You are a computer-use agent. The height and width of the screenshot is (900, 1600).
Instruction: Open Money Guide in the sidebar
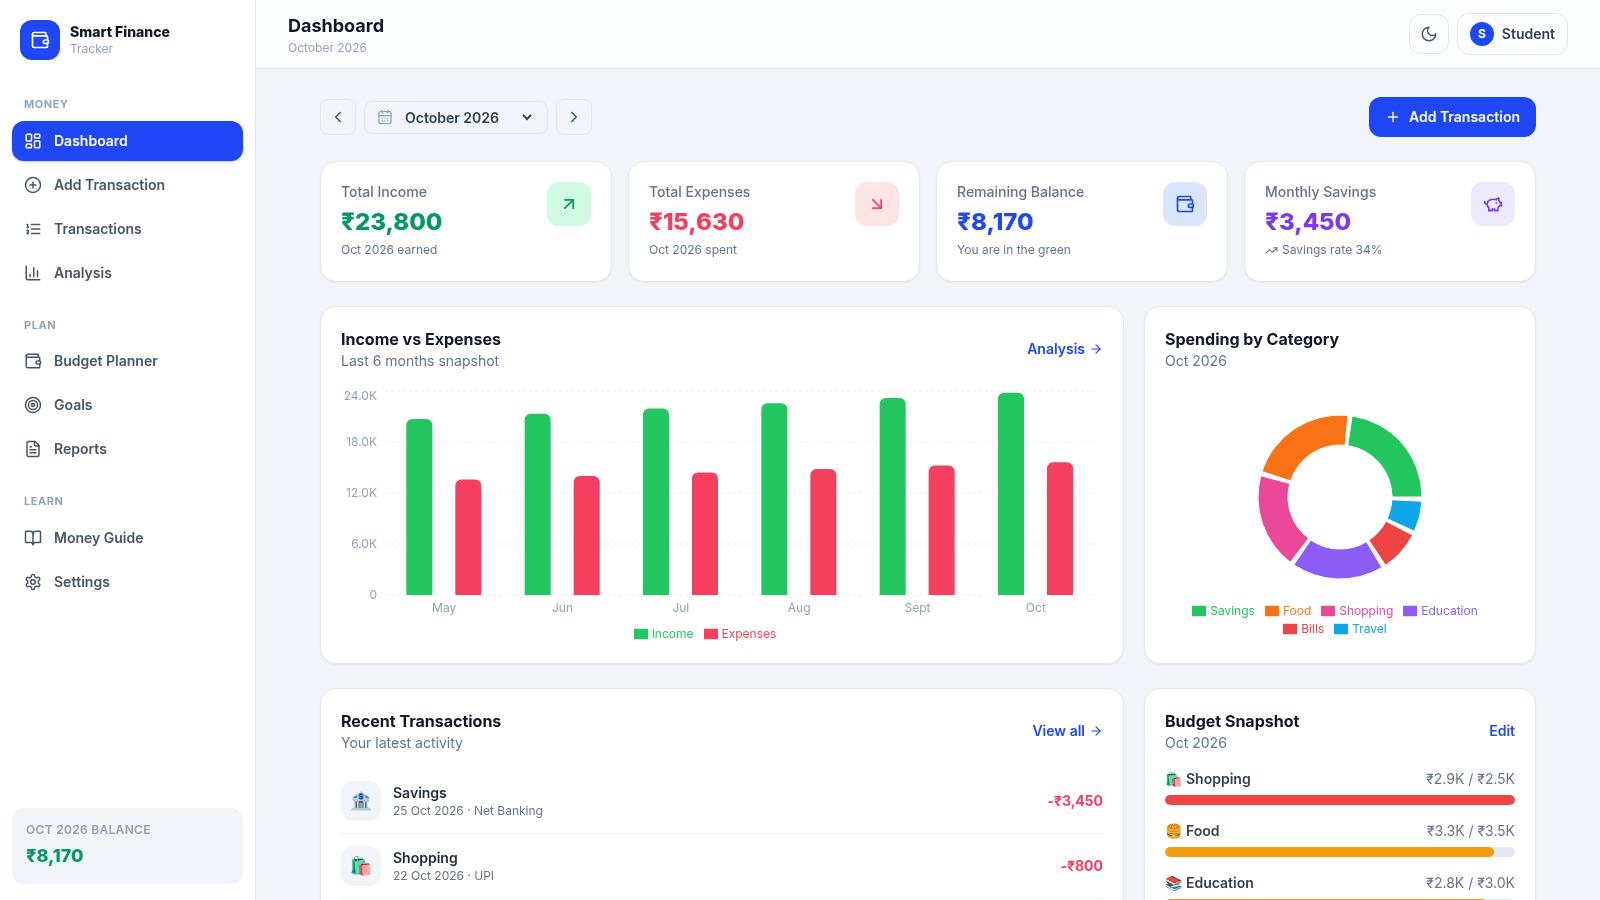tap(127, 538)
